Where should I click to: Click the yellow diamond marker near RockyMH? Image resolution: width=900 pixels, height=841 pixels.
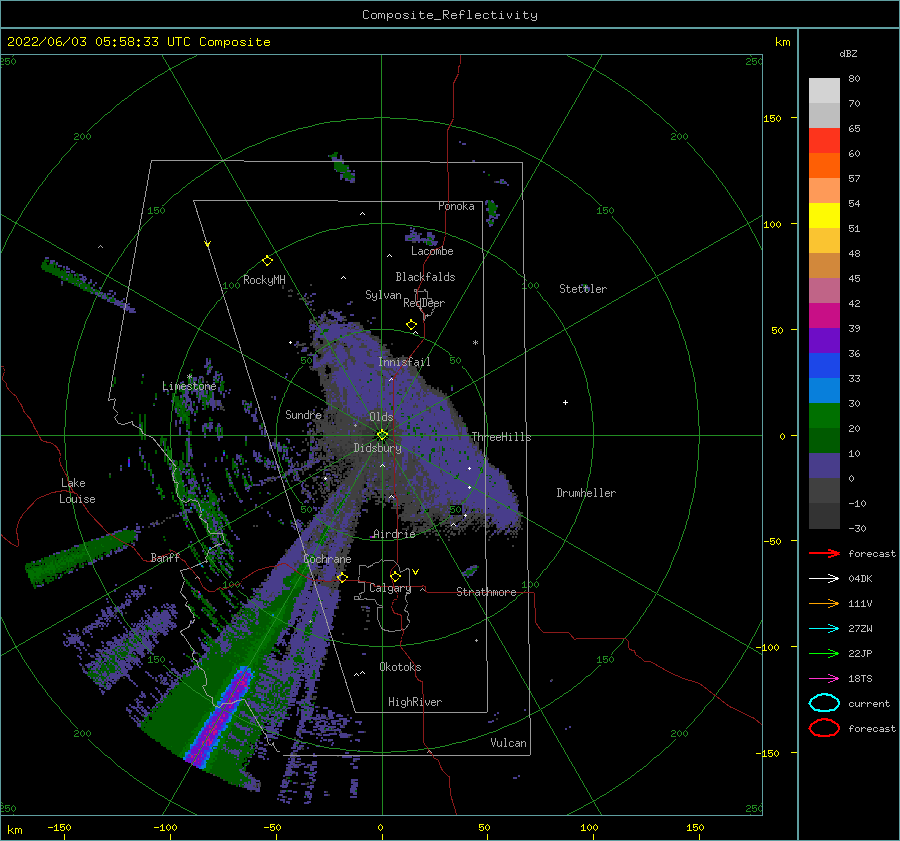267,261
